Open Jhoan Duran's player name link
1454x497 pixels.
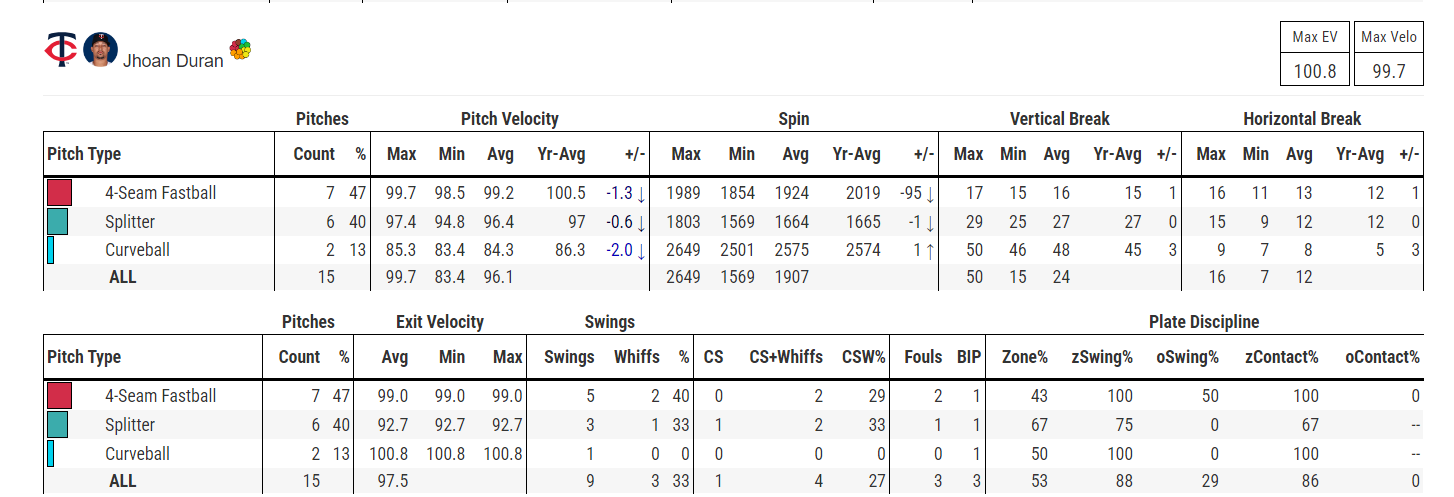coord(173,61)
